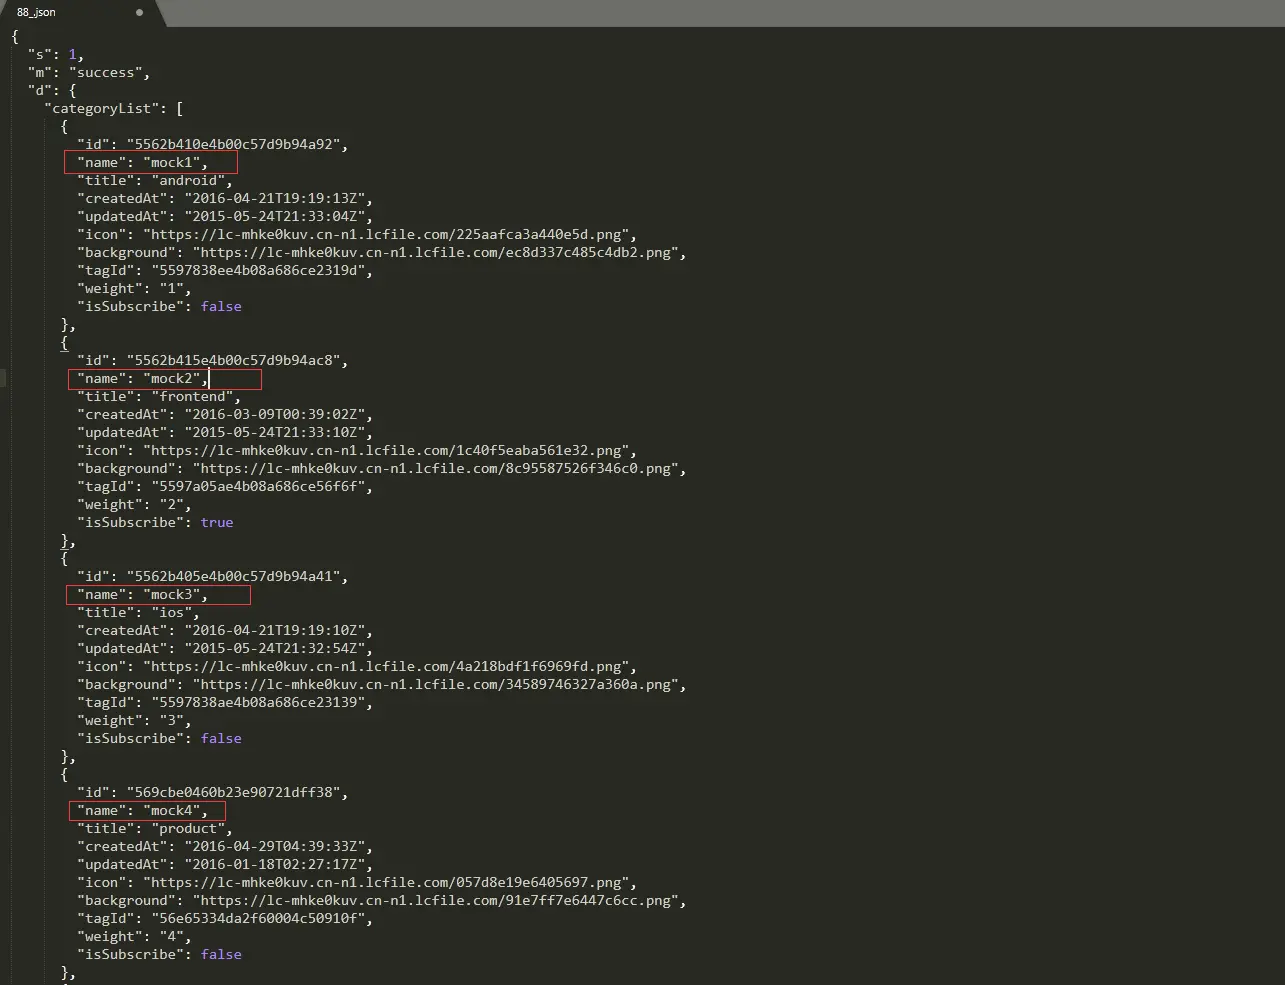Image resolution: width=1285 pixels, height=985 pixels.
Task: Click the icon URL ending 1c40f5eaba561e32.png
Action: 388,451
